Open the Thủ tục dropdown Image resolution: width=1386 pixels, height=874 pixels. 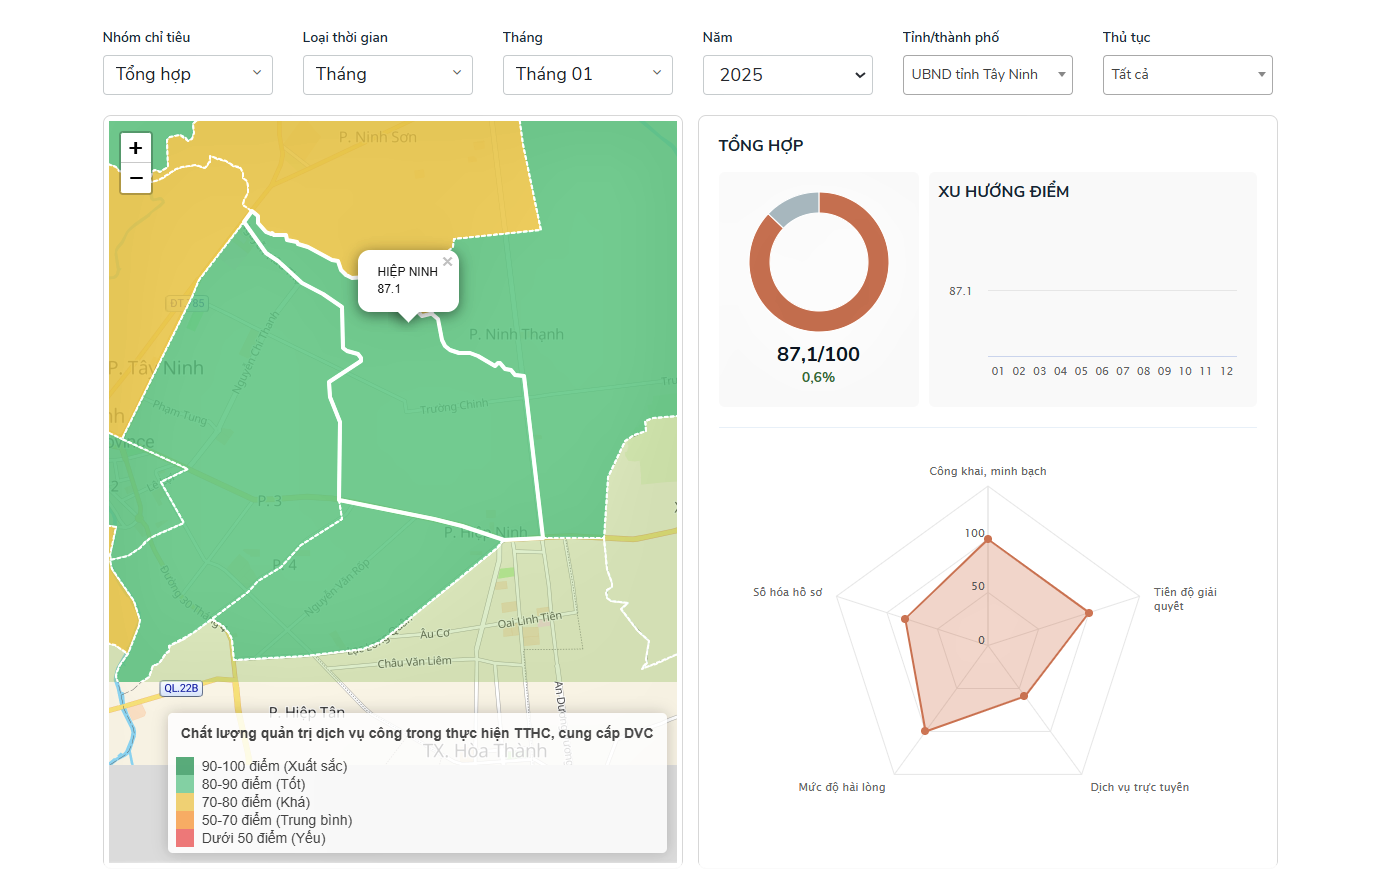1188,75
